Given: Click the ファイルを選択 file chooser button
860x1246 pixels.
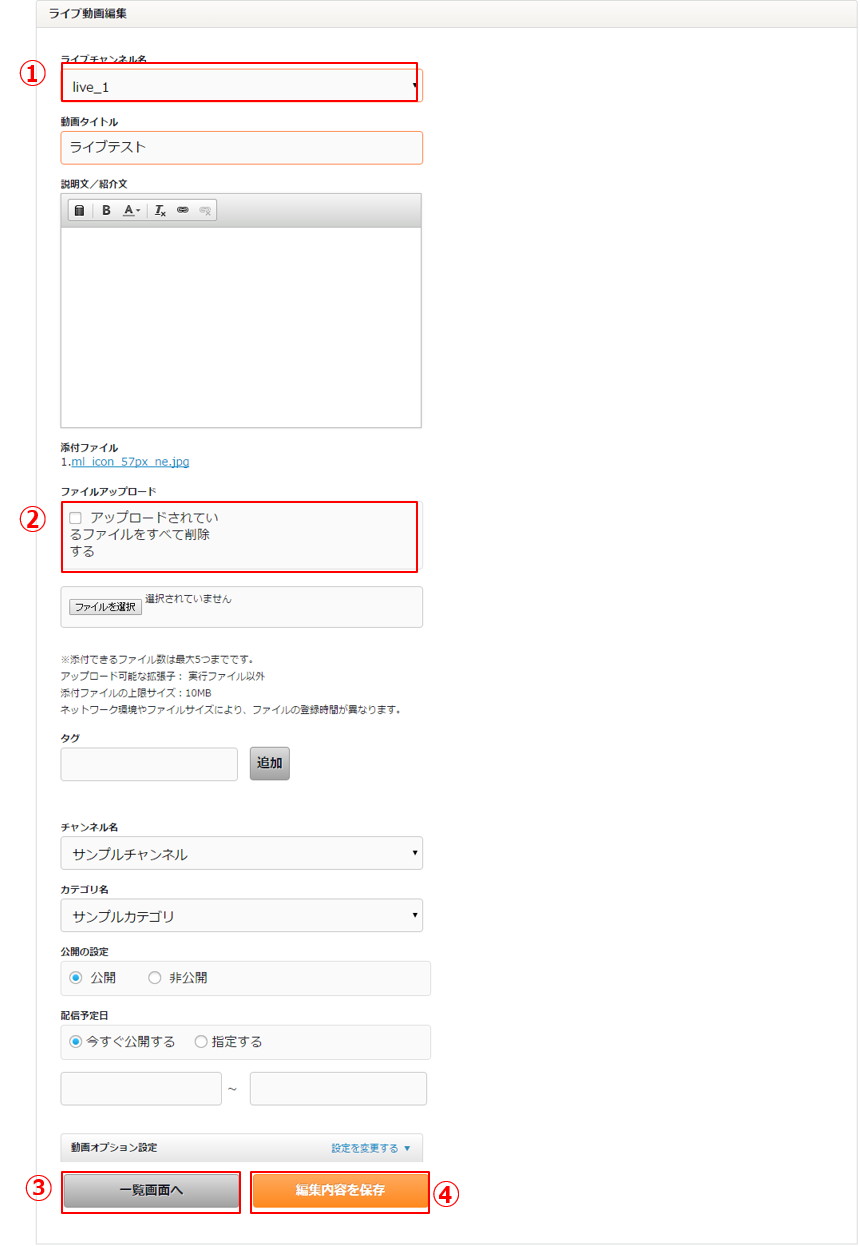Looking at the screenshot, I should (105, 607).
